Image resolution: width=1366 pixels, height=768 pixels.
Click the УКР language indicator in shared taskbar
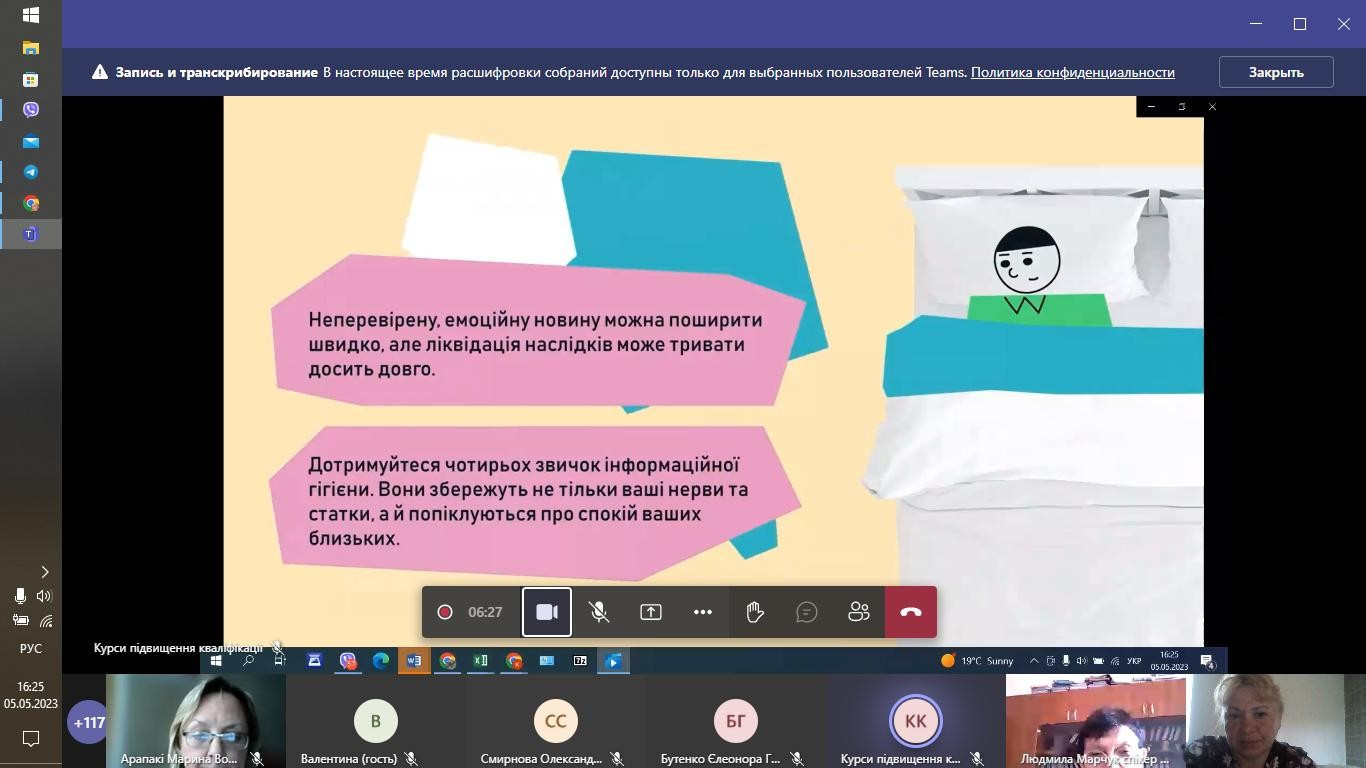click(1134, 660)
